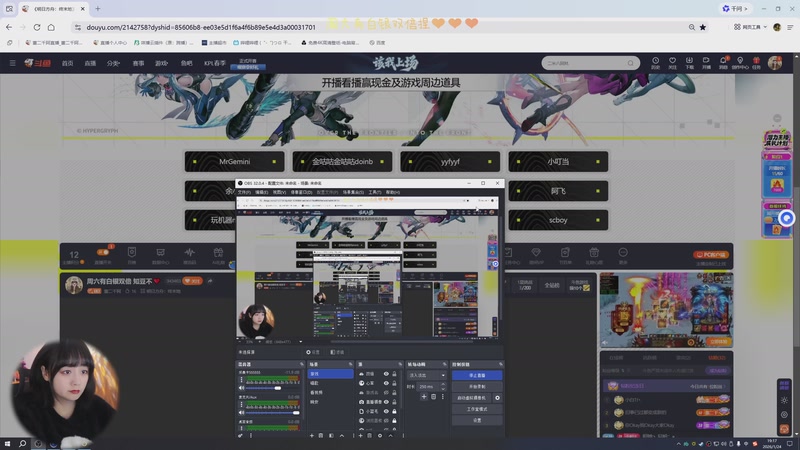Add a scene in OBS scenes panel
The height and width of the screenshot is (450, 800).
pos(312,436)
